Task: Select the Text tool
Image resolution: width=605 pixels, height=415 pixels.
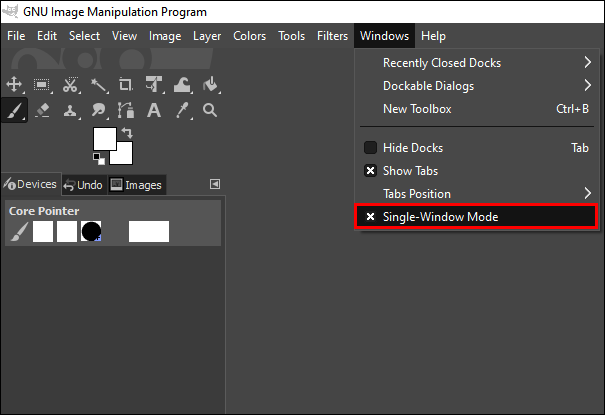Action: [154, 110]
